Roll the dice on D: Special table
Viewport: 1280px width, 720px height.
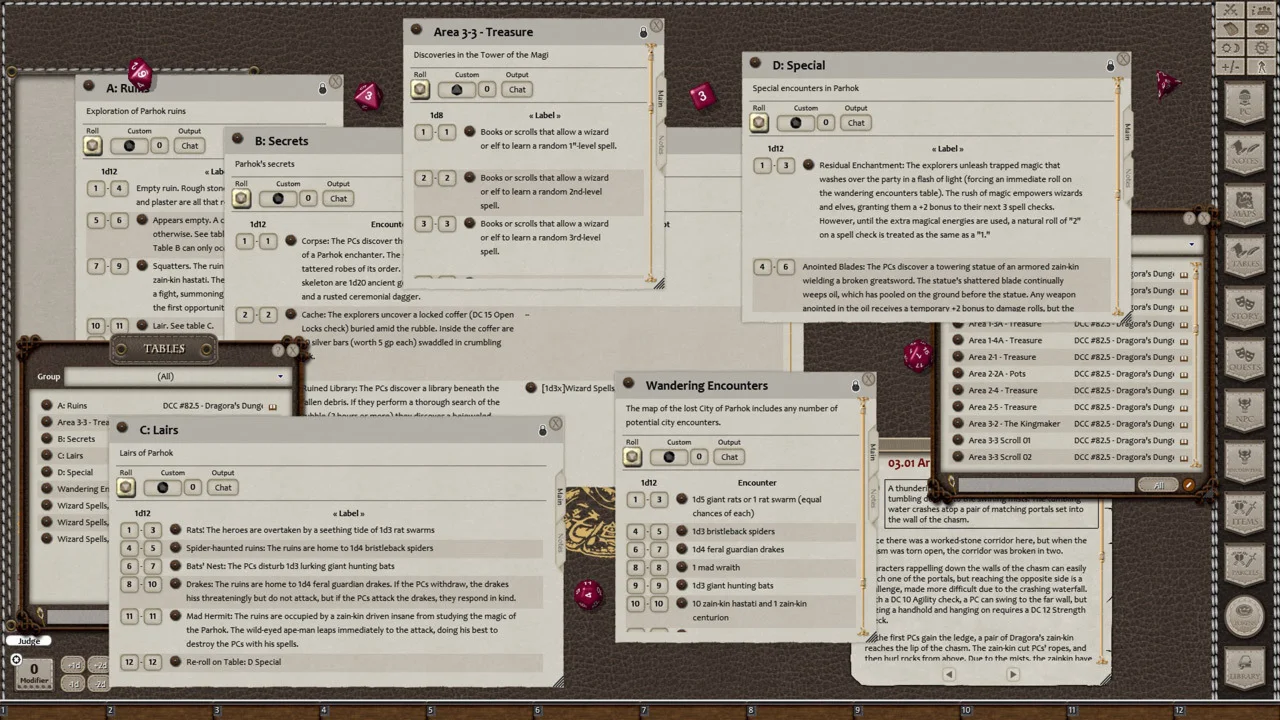point(759,123)
